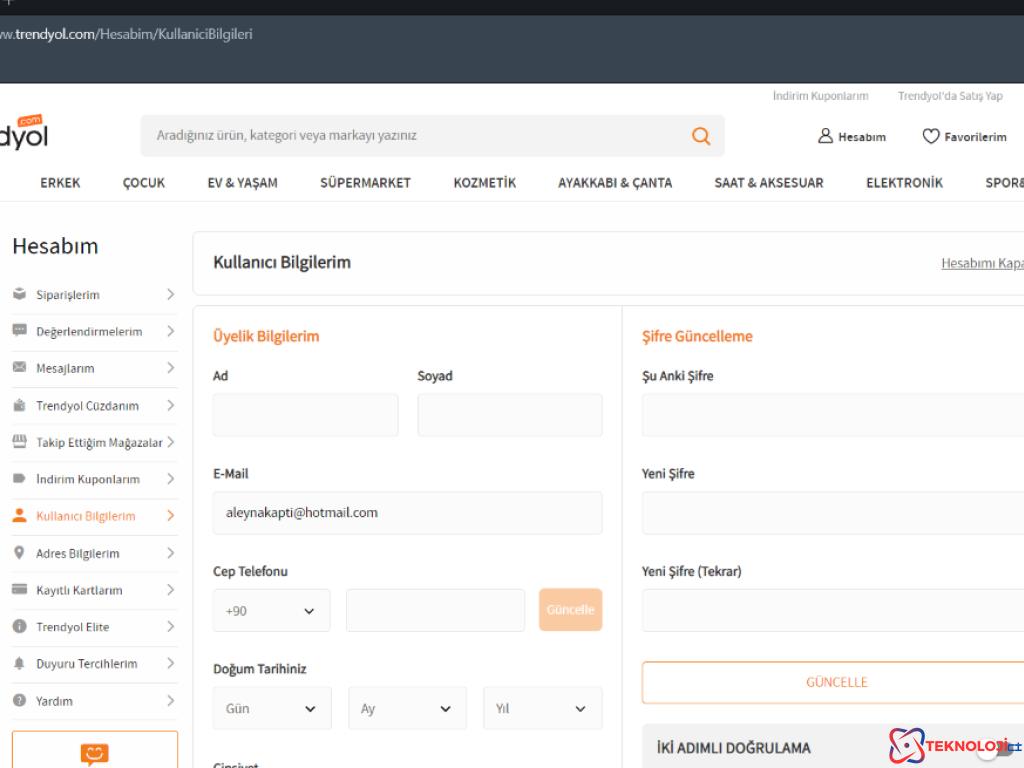Open Değerlendirmelerim in the account sidebar
The width and height of the screenshot is (1024, 768).
click(x=90, y=332)
